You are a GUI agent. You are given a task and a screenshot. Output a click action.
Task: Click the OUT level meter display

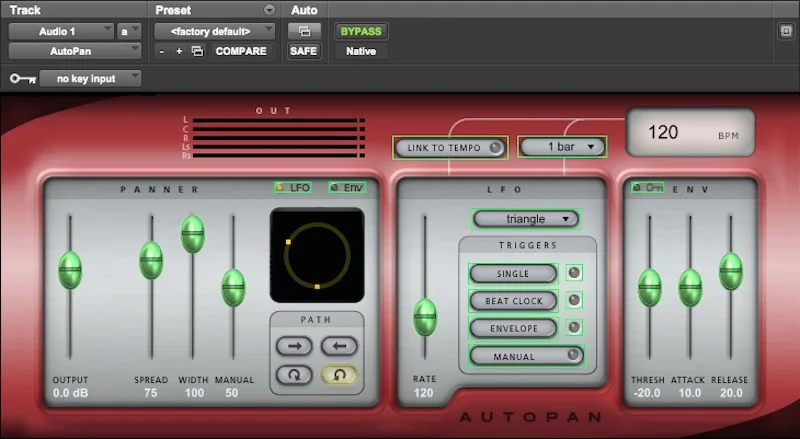[x=279, y=138]
